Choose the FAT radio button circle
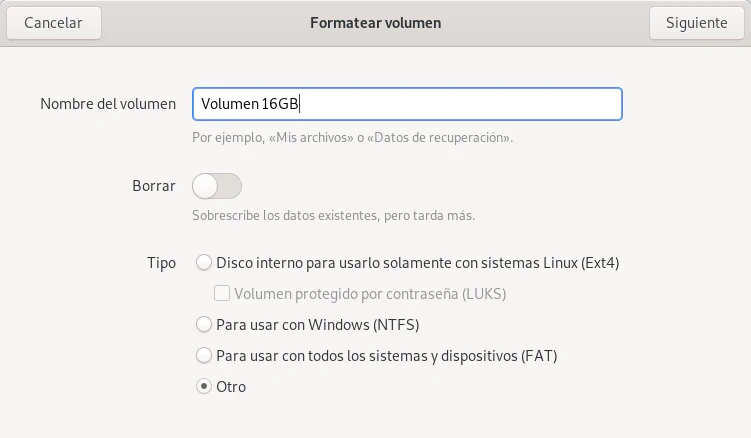The width and height of the screenshot is (751, 438). pyautogui.click(x=204, y=355)
